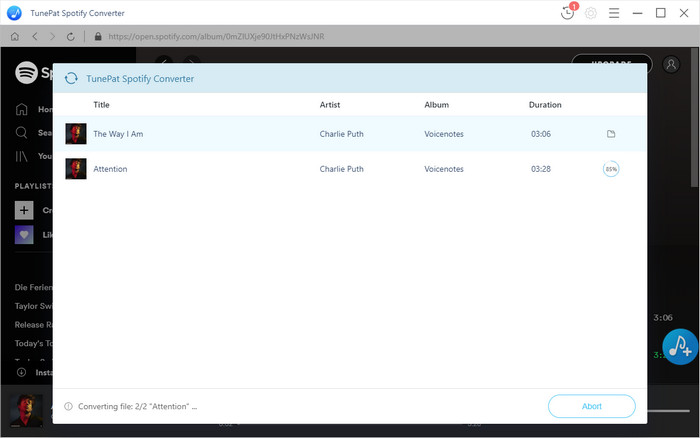Click the Album column header
The height and width of the screenshot is (438, 700).
click(x=437, y=104)
